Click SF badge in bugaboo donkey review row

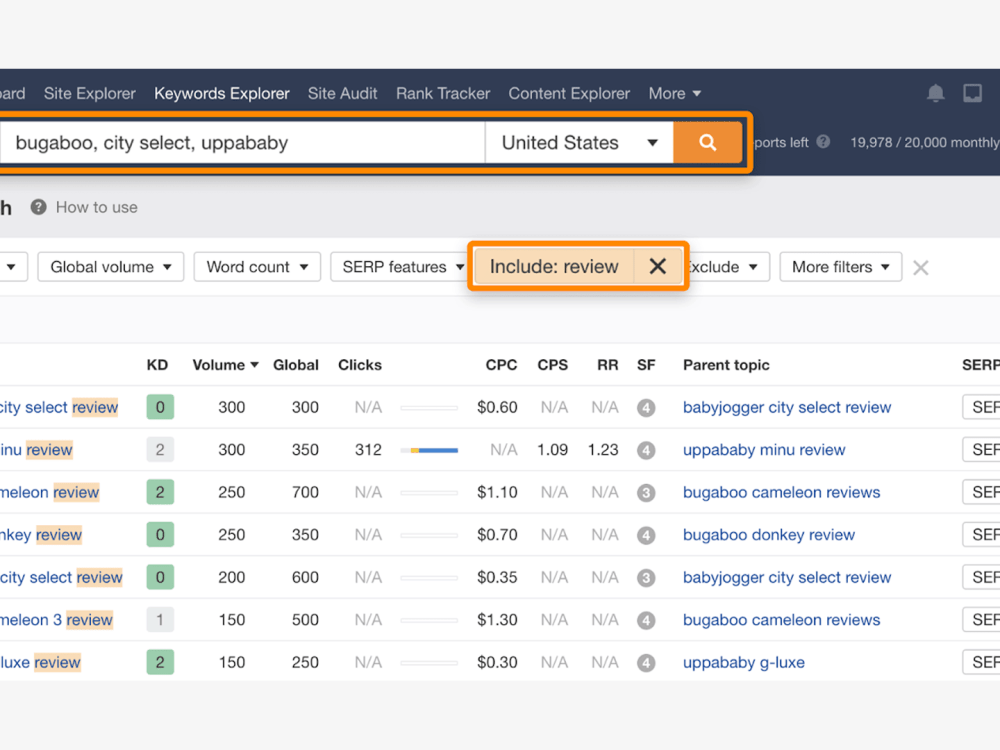645,535
